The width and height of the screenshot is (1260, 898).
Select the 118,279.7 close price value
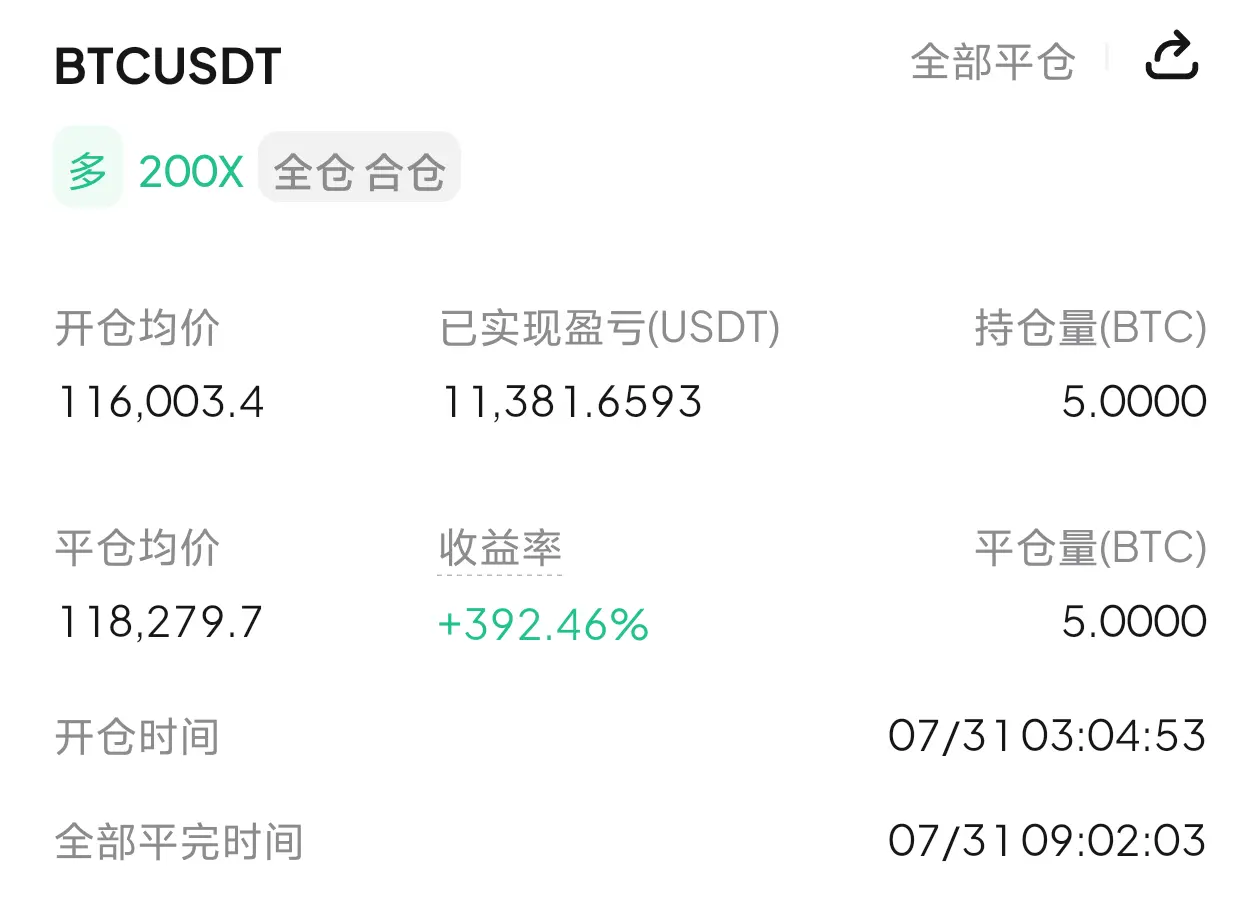(x=159, y=623)
